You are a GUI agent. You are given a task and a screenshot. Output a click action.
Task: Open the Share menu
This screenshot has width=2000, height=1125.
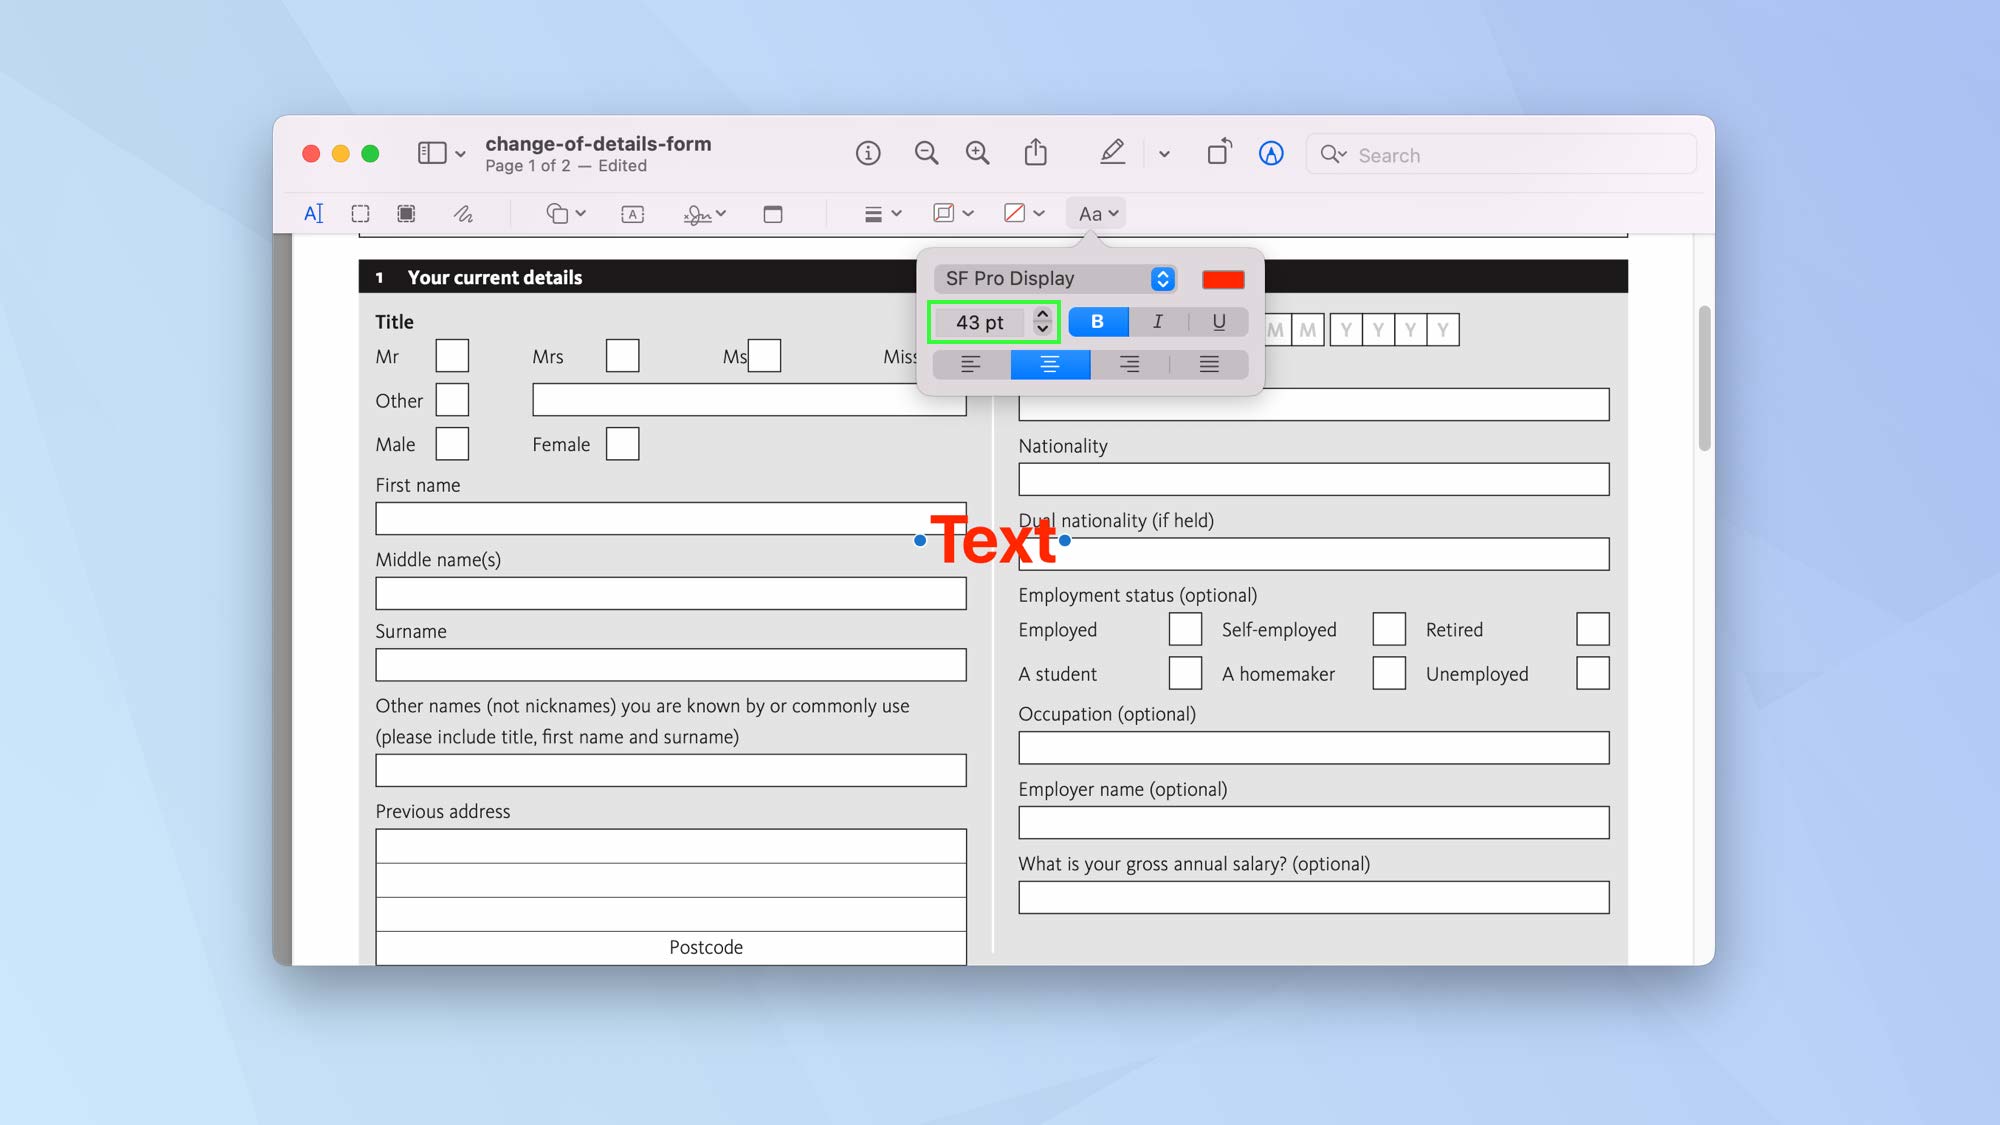click(x=1036, y=153)
